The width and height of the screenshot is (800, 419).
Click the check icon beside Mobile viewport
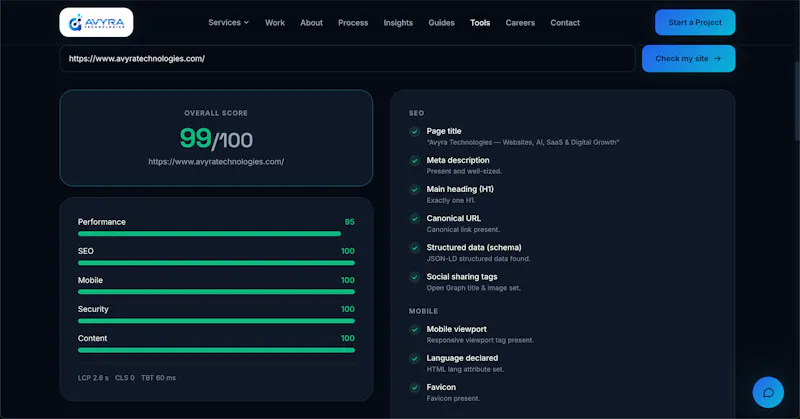[x=415, y=330]
